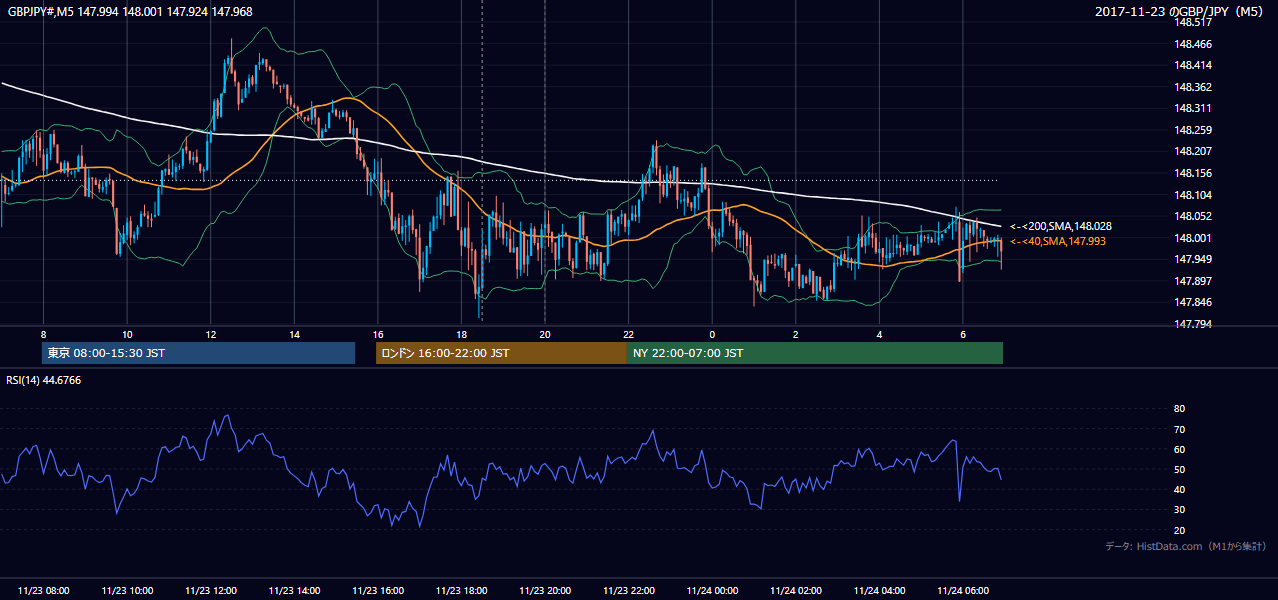
Task: Click price axis label 148.311
Action: click(x=1194, y=108)
